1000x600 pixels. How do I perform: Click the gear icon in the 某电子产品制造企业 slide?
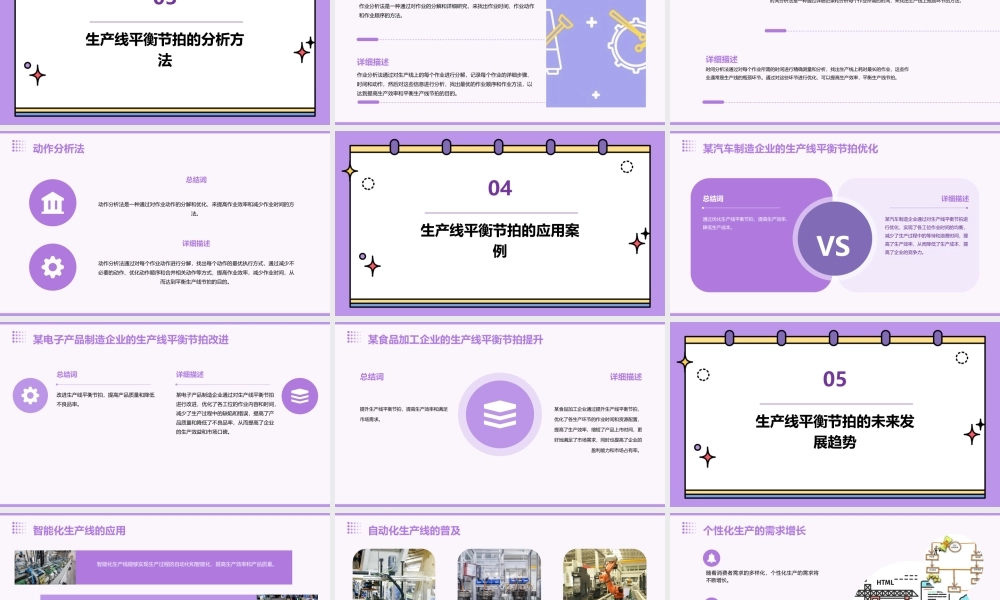tap(30, 395)
